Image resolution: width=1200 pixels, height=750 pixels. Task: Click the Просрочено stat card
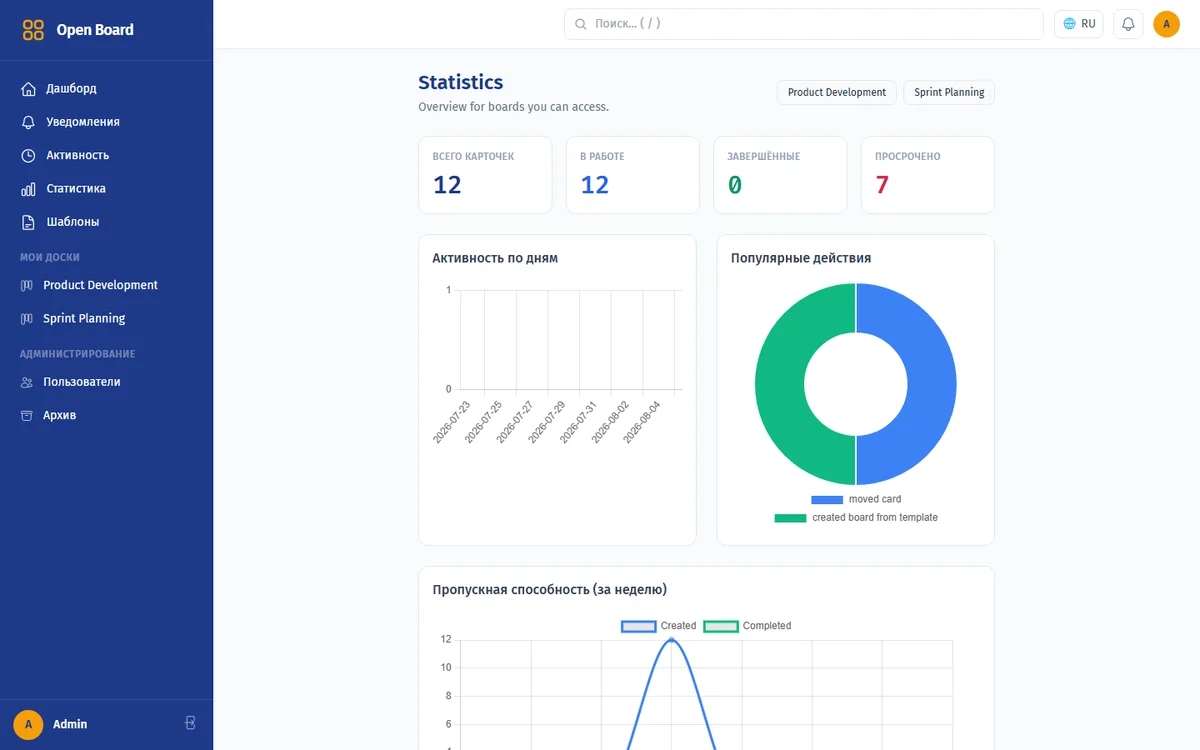[928, 175]
